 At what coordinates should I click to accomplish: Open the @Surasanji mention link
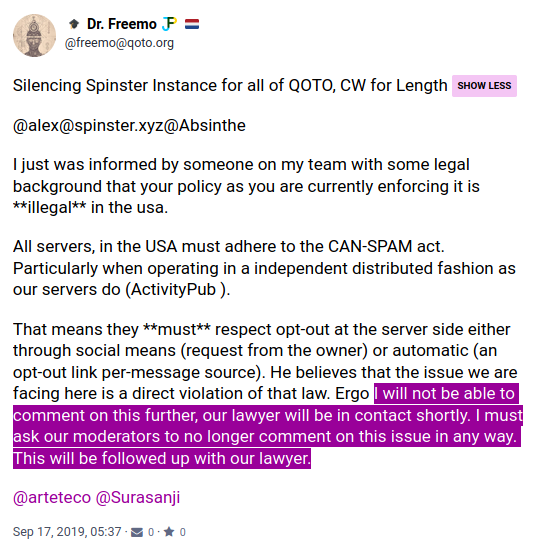point(138,497)
